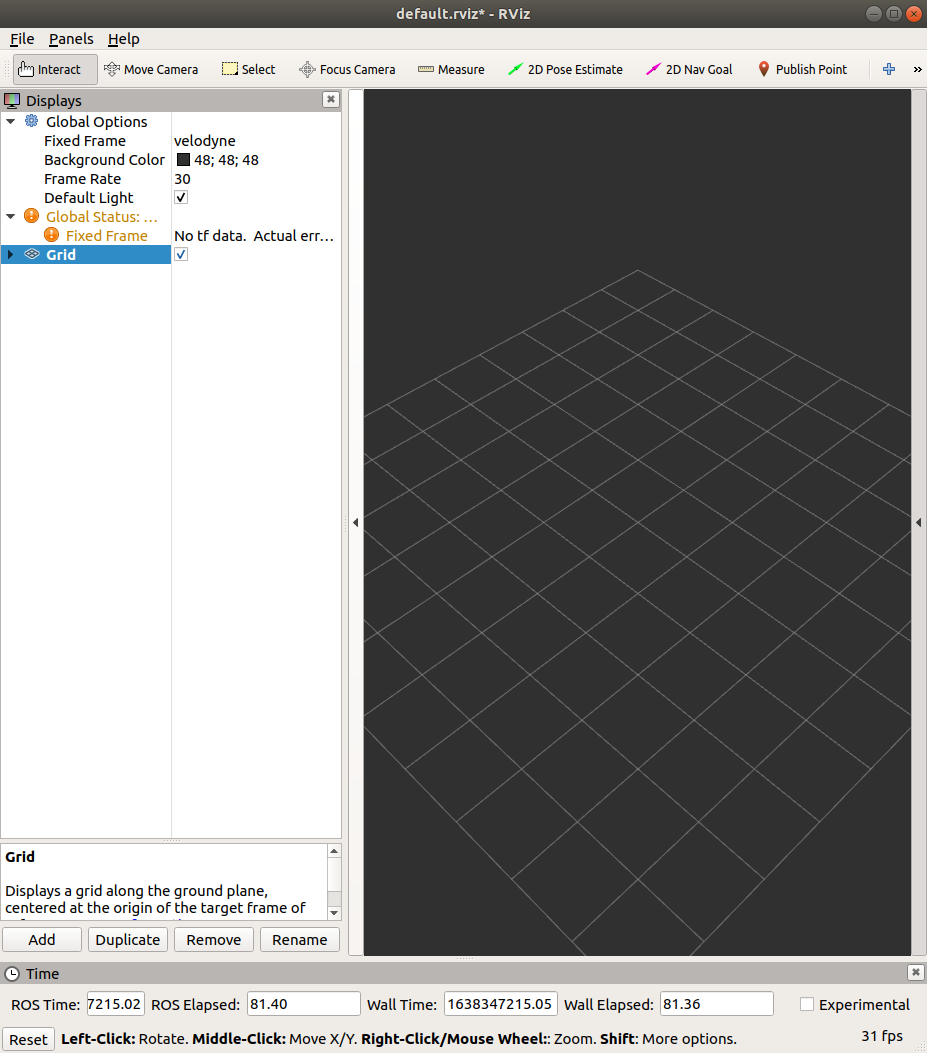Click the 'No tf data' status text

[x=254, y=236]
